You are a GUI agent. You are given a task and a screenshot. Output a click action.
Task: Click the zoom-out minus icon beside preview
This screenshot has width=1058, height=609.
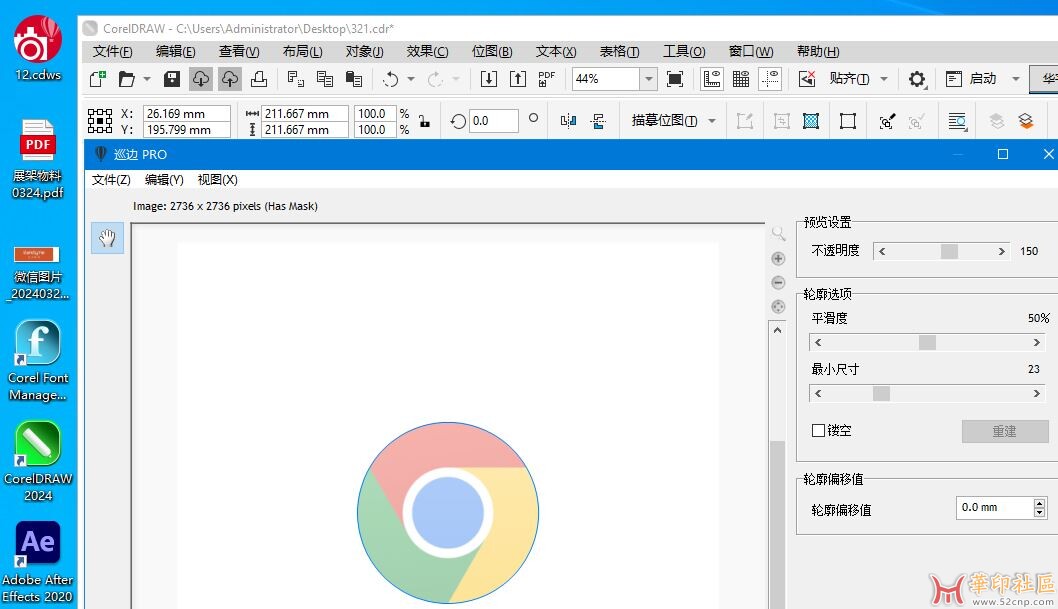click(778, 283)
